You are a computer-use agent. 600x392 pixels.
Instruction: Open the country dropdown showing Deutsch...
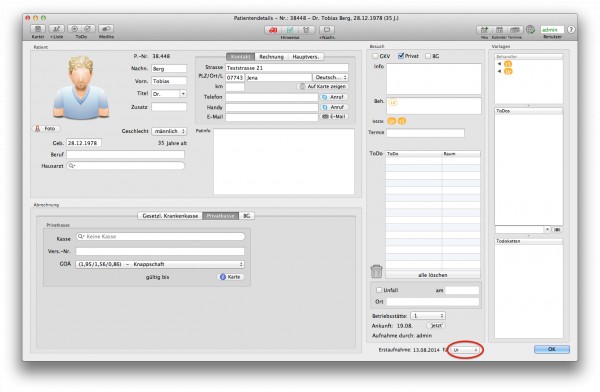pos(331,77)
